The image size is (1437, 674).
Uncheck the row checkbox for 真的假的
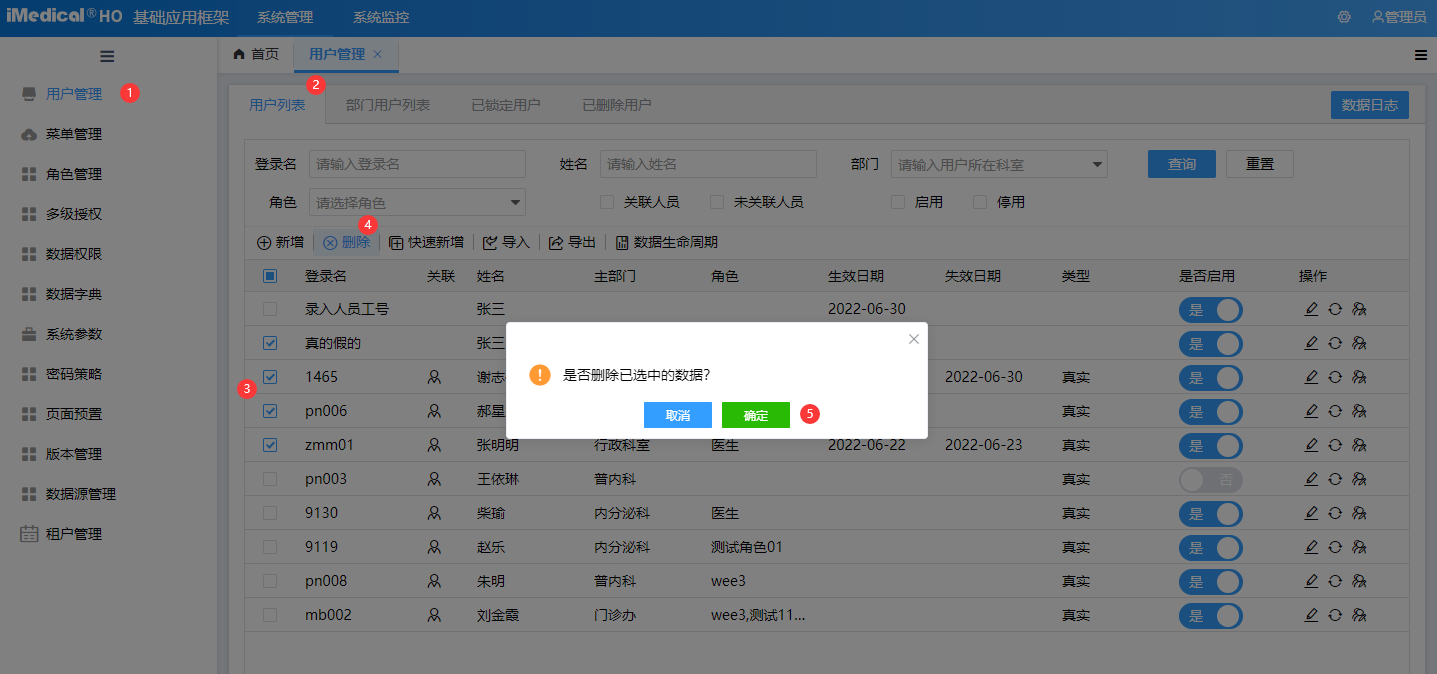[x=269, y=343]
